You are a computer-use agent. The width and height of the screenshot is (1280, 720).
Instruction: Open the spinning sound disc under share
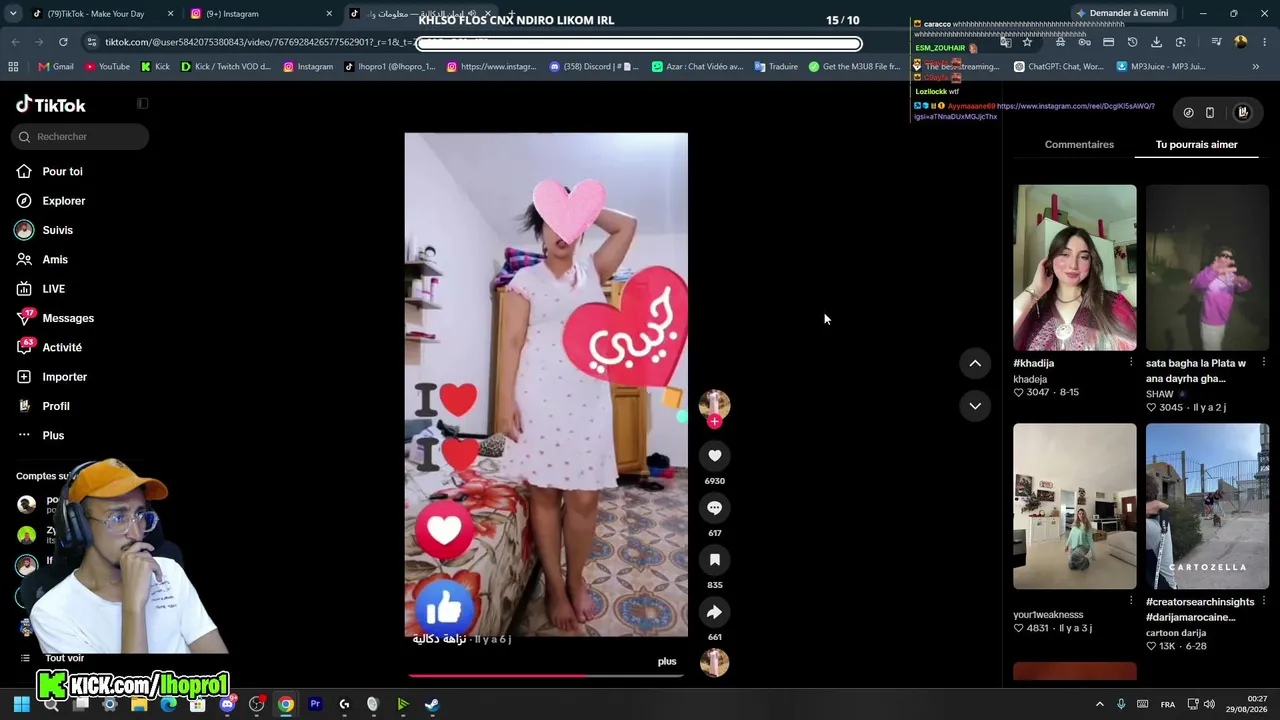click(x=714, y=662)
